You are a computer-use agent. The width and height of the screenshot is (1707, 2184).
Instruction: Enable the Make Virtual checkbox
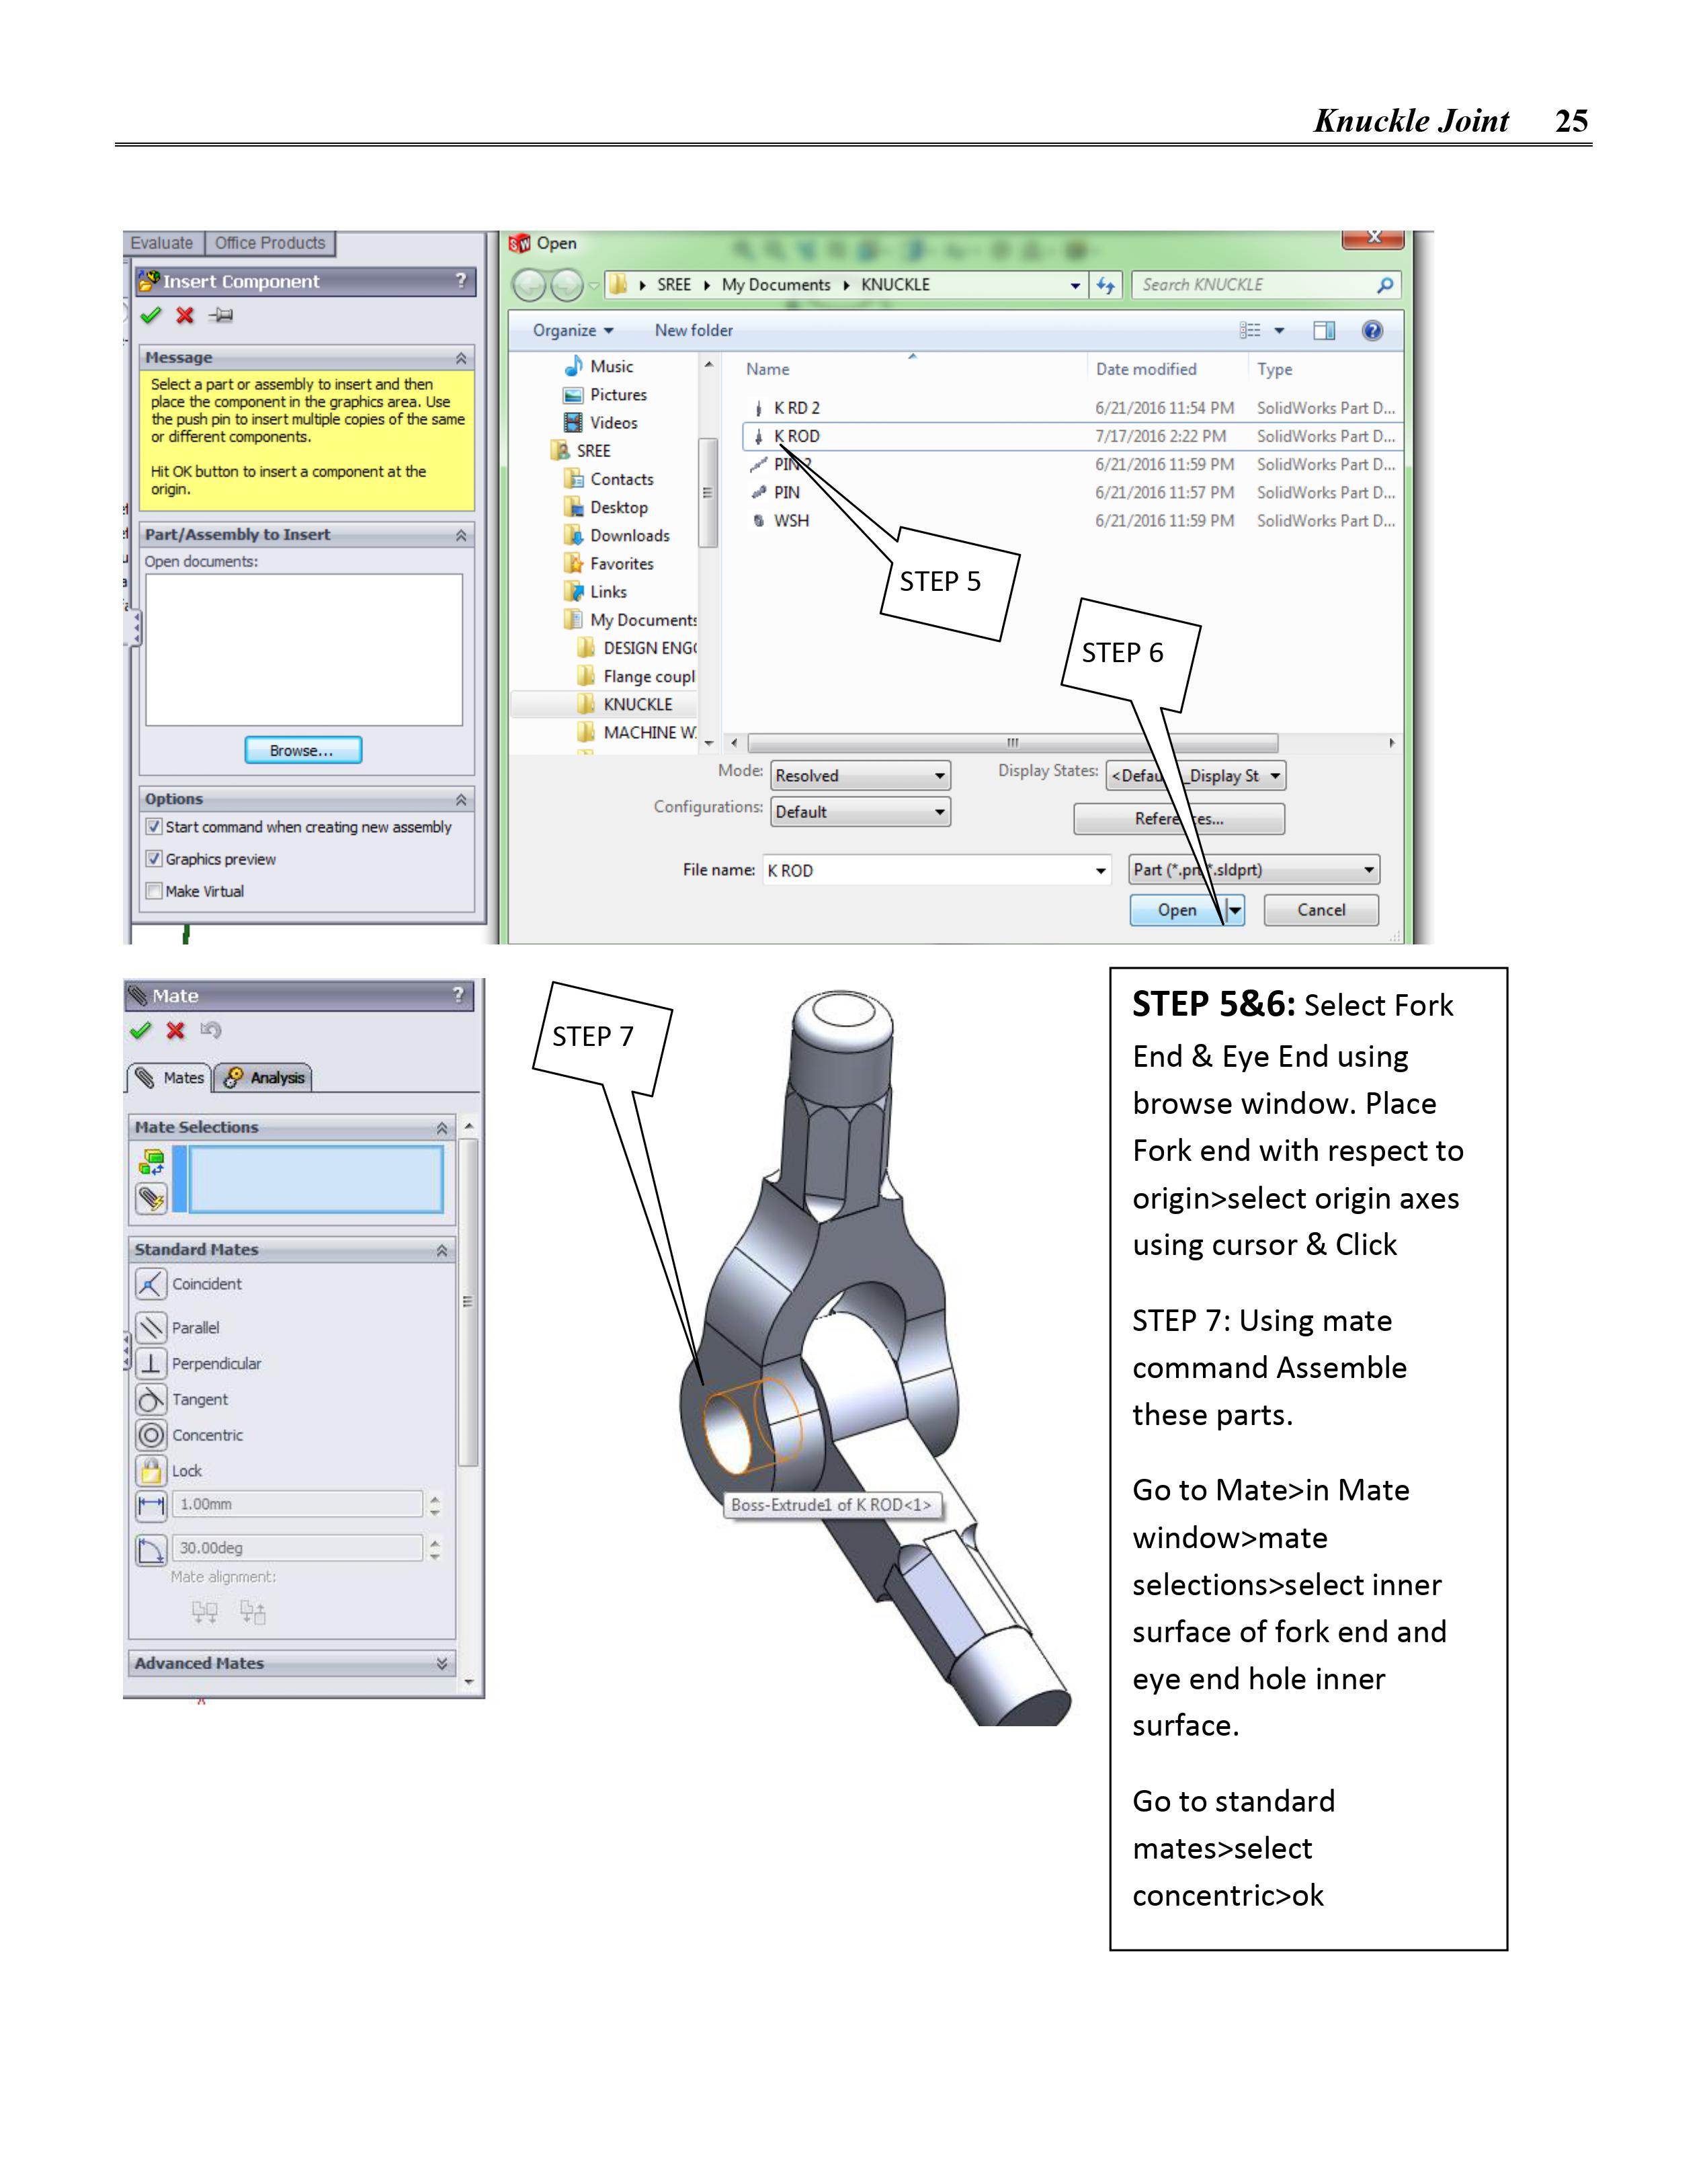pyautogui.click(x=154, y=891)
